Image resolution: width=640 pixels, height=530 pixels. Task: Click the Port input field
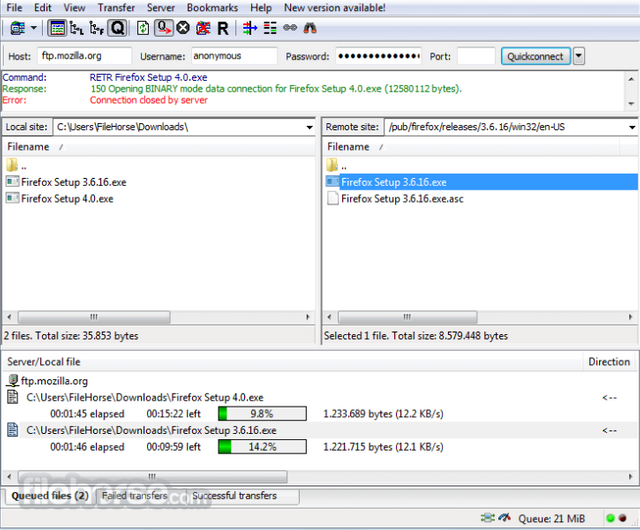coord(476,56)
